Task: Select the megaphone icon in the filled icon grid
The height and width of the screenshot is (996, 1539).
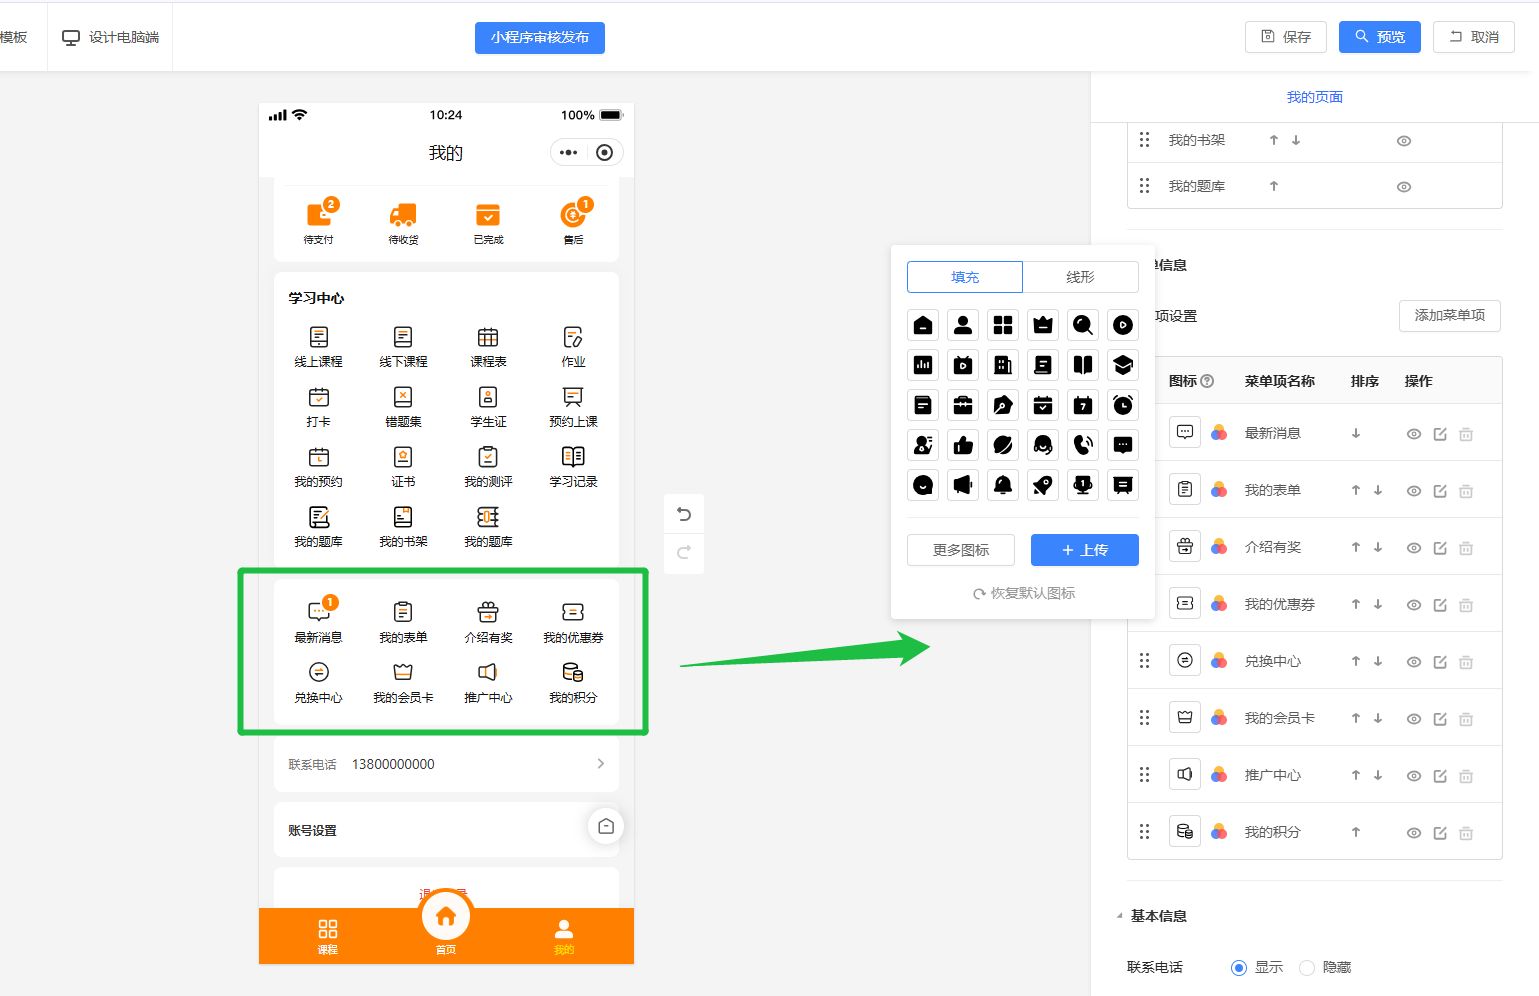Action: point(963,485)
